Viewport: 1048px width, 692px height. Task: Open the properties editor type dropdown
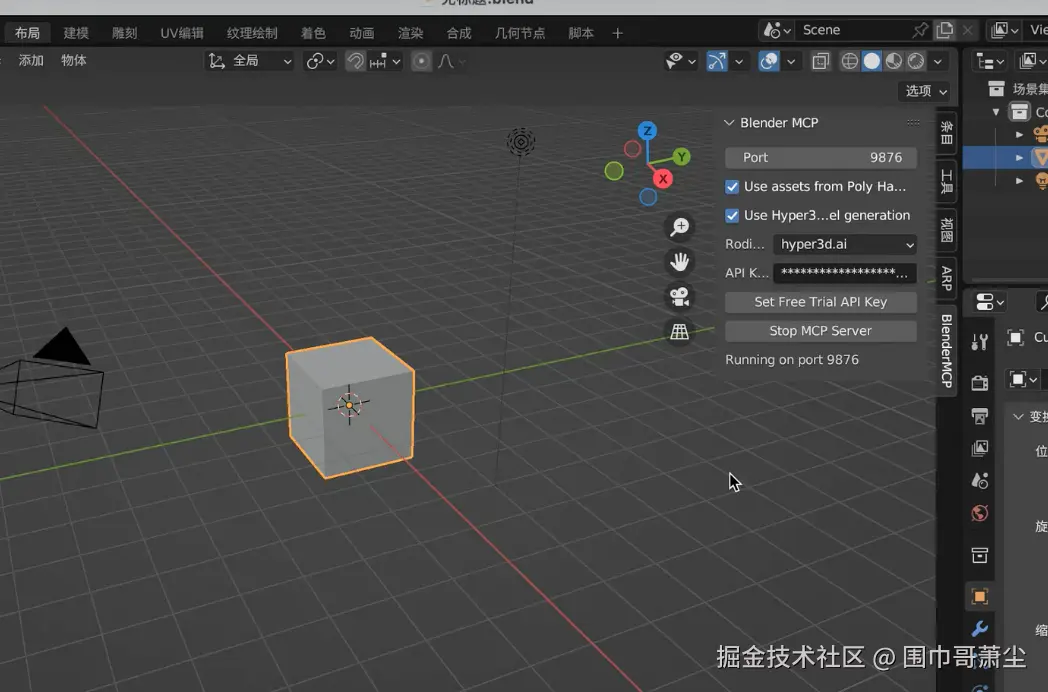(989, 302)
